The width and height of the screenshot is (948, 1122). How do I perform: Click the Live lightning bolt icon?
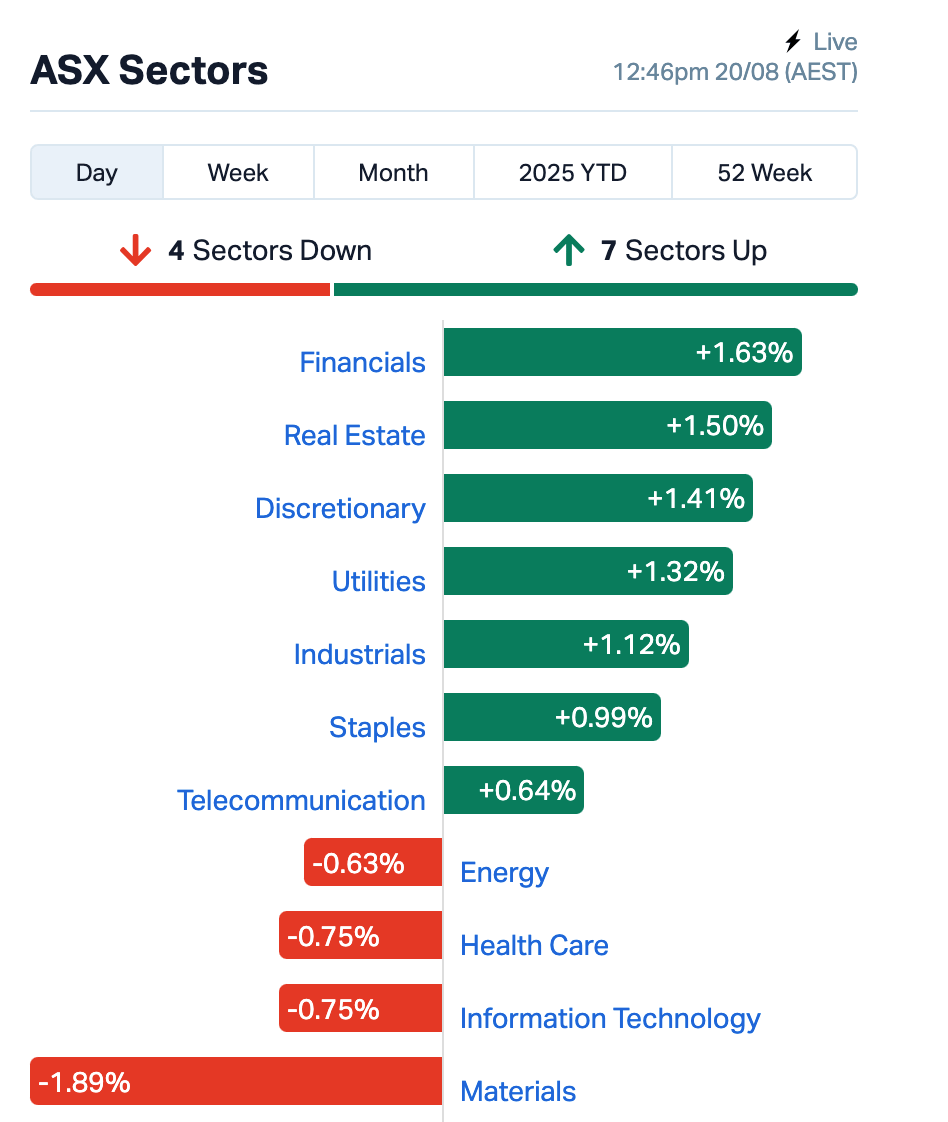pyautogui.click(x=792, y=42)
